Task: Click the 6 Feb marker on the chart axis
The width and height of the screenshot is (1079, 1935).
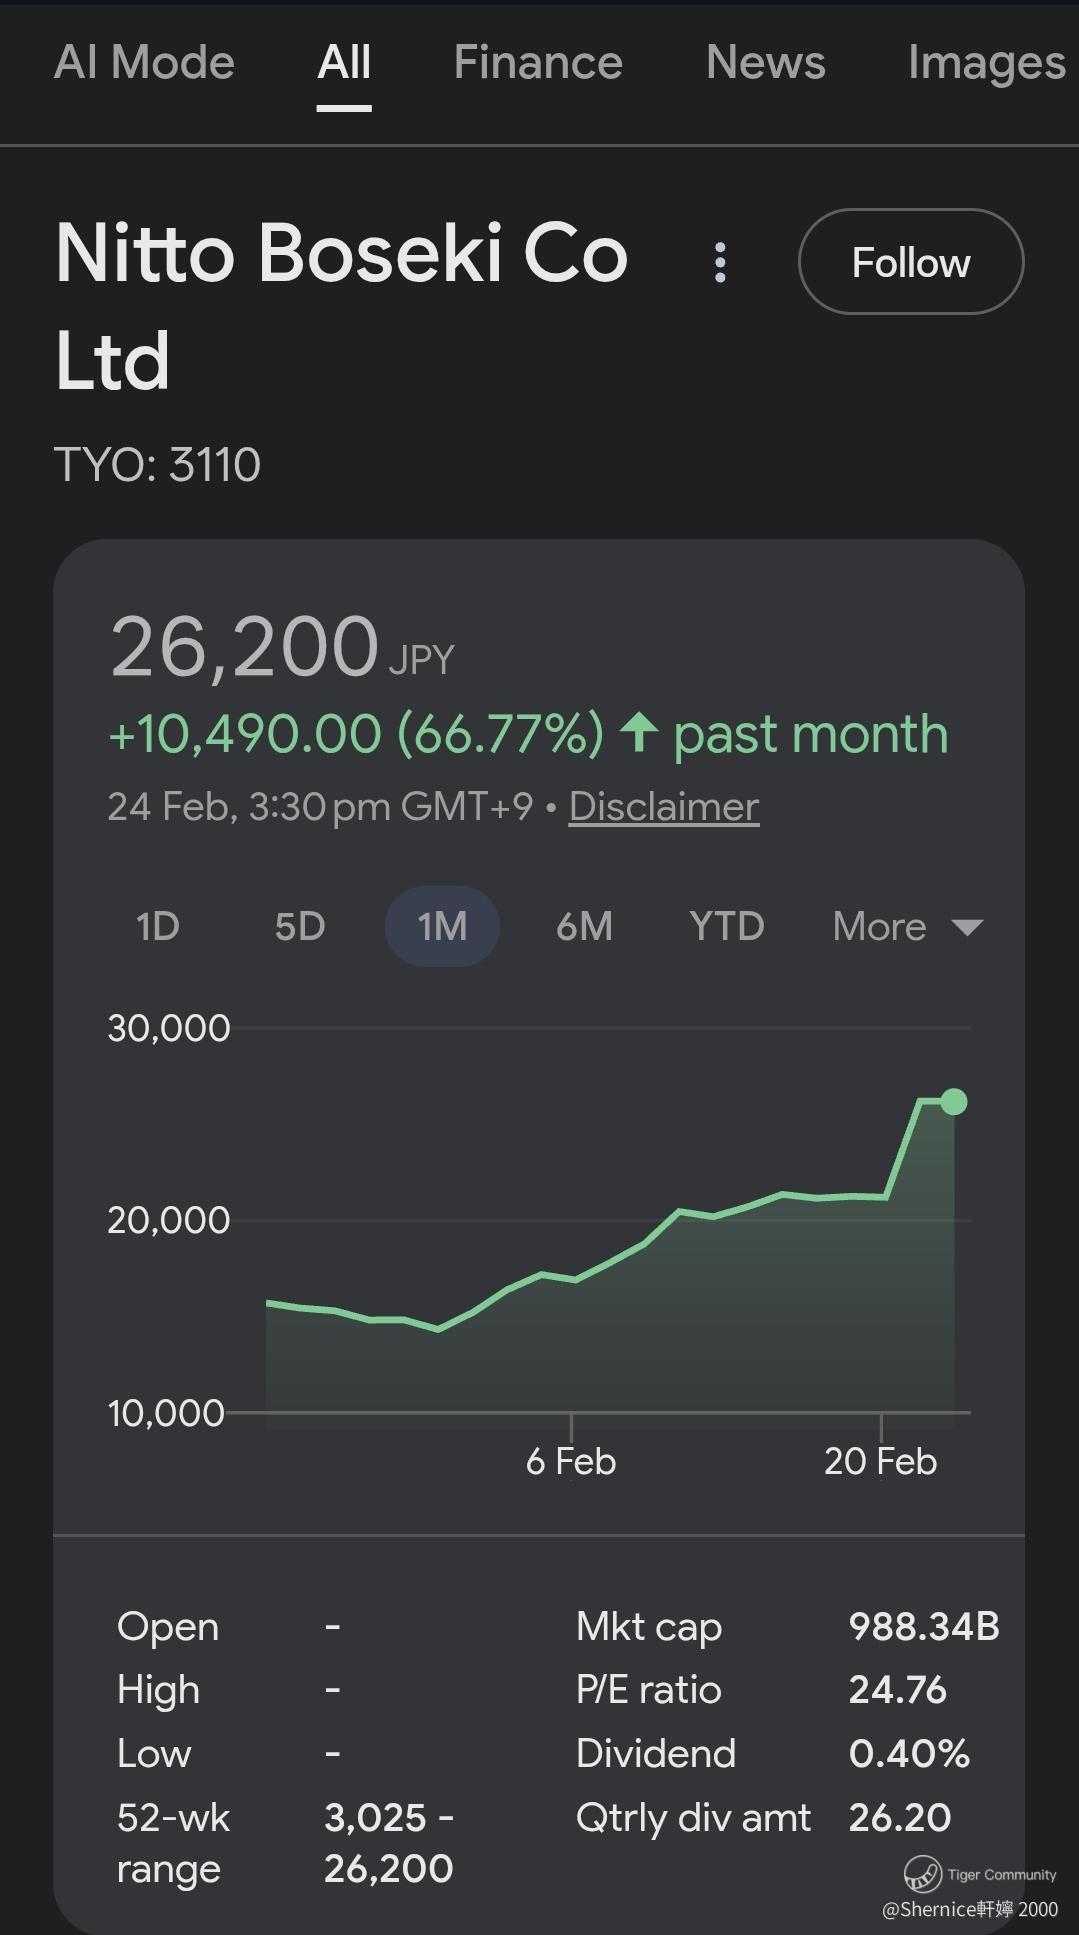Action: coord(571,1461)
